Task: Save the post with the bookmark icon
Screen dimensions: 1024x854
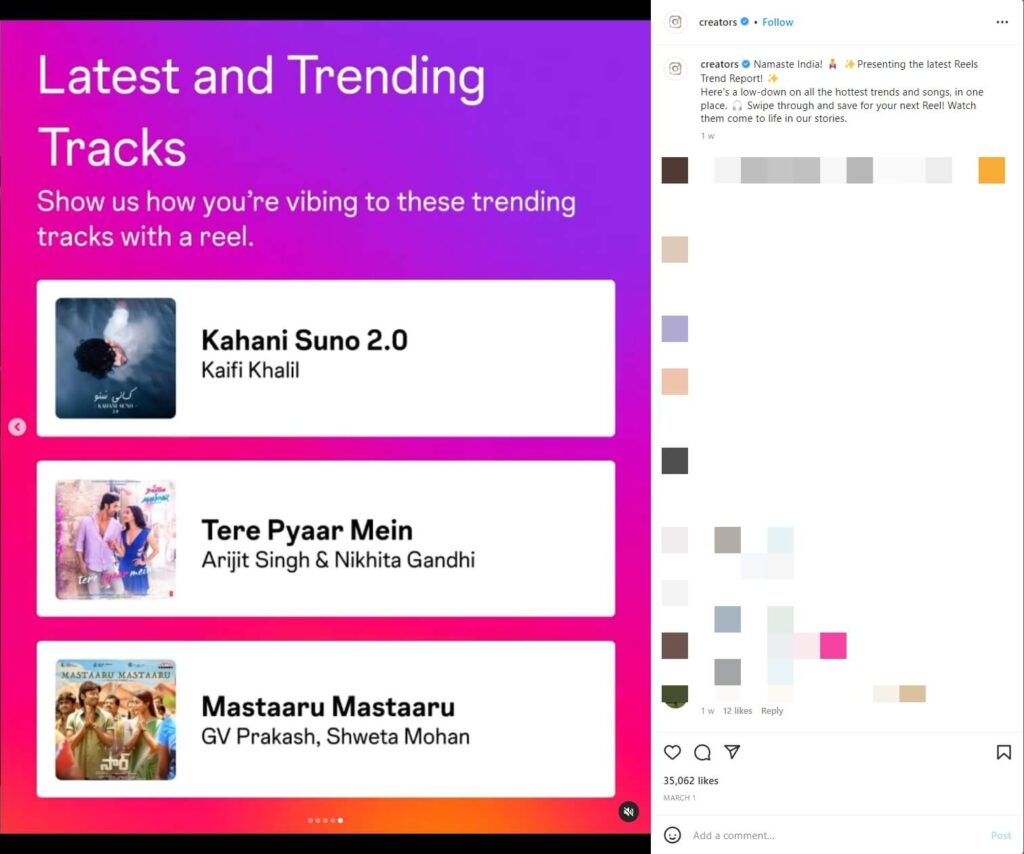Action: pyautogui.click(x=1004, y=752)
